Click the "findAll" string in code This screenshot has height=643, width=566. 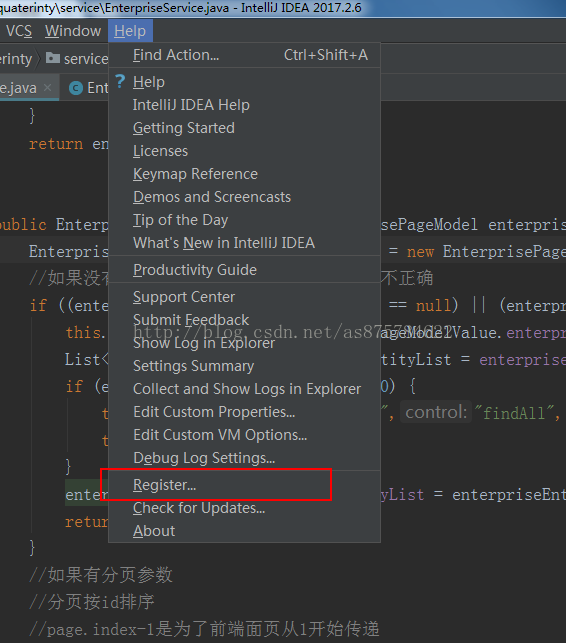tap(514, 413)
